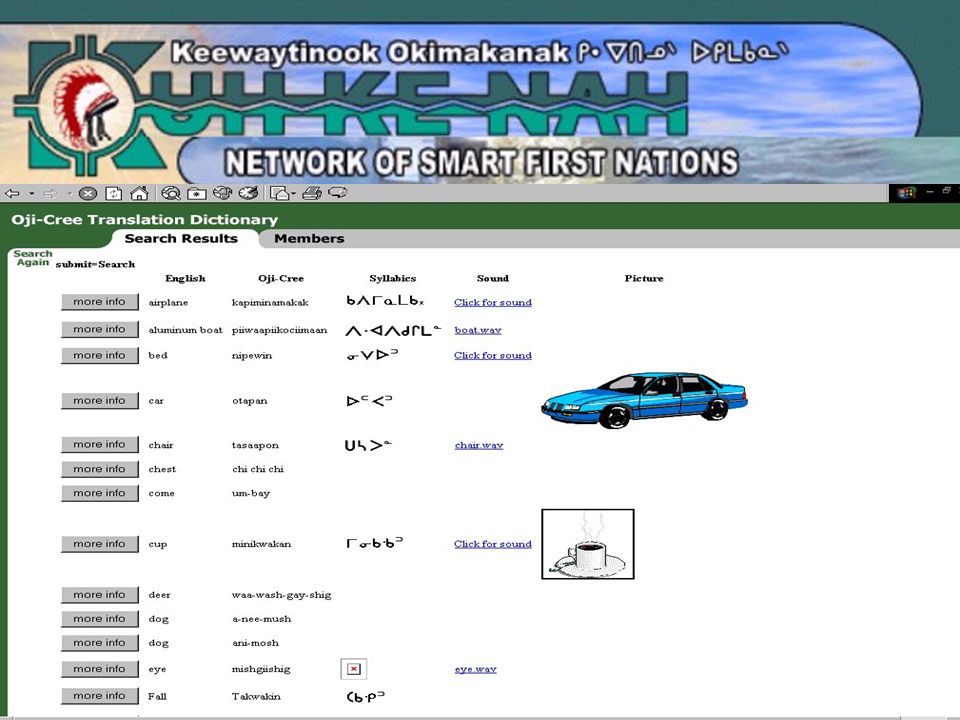The width and height of the screenshot is (960, 720).
Task: Click the Syllabics column header
Action: (392, 279)
